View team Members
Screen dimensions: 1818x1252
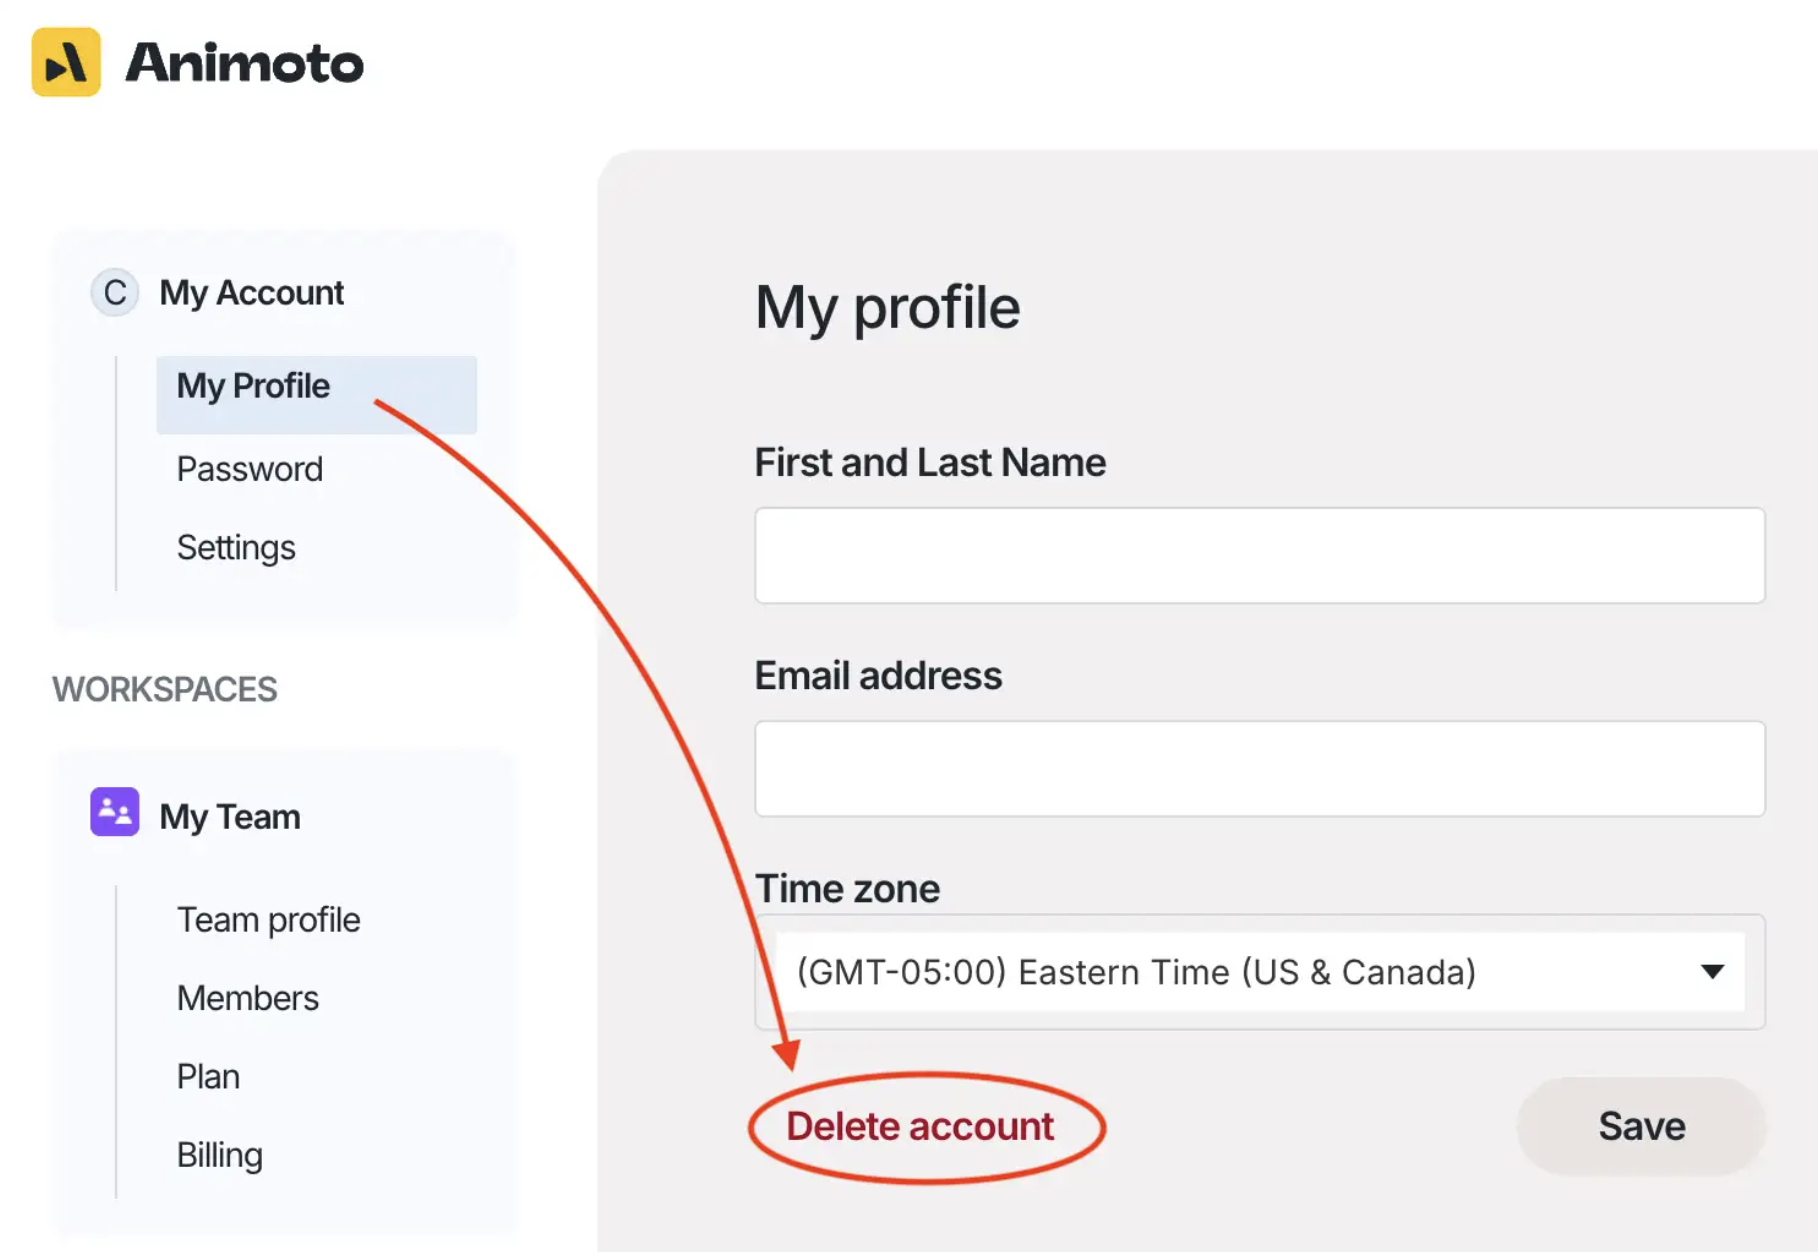pos(248,998)
